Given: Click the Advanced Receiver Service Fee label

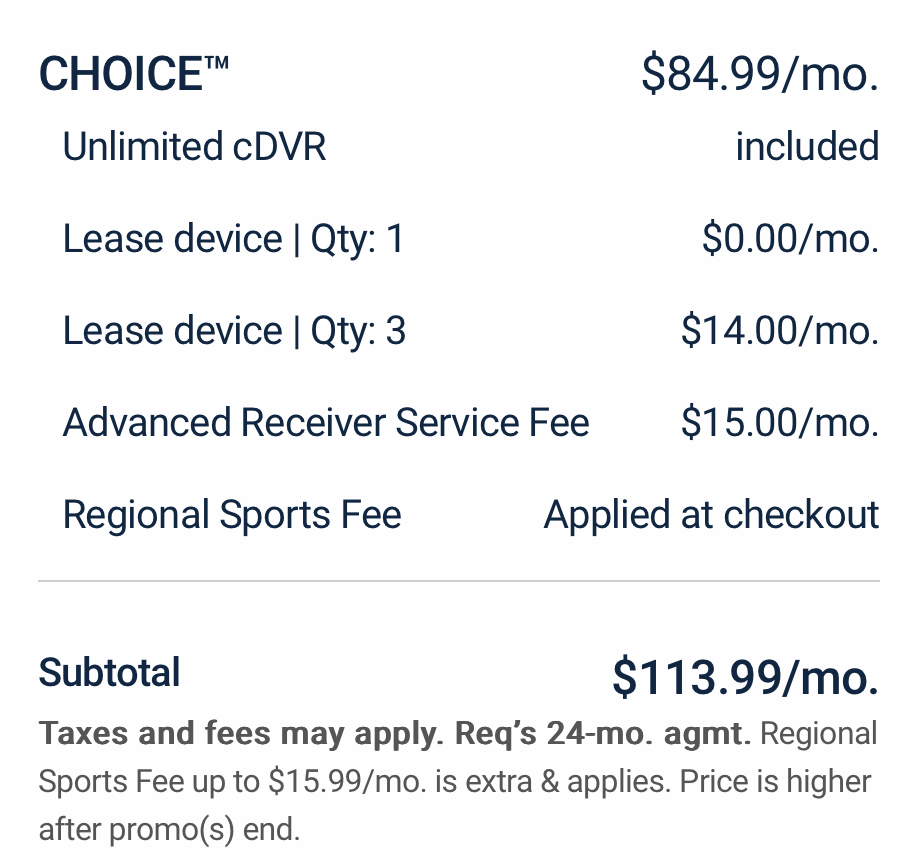Looking at the screenshot, I should click(x=326, y=423).
